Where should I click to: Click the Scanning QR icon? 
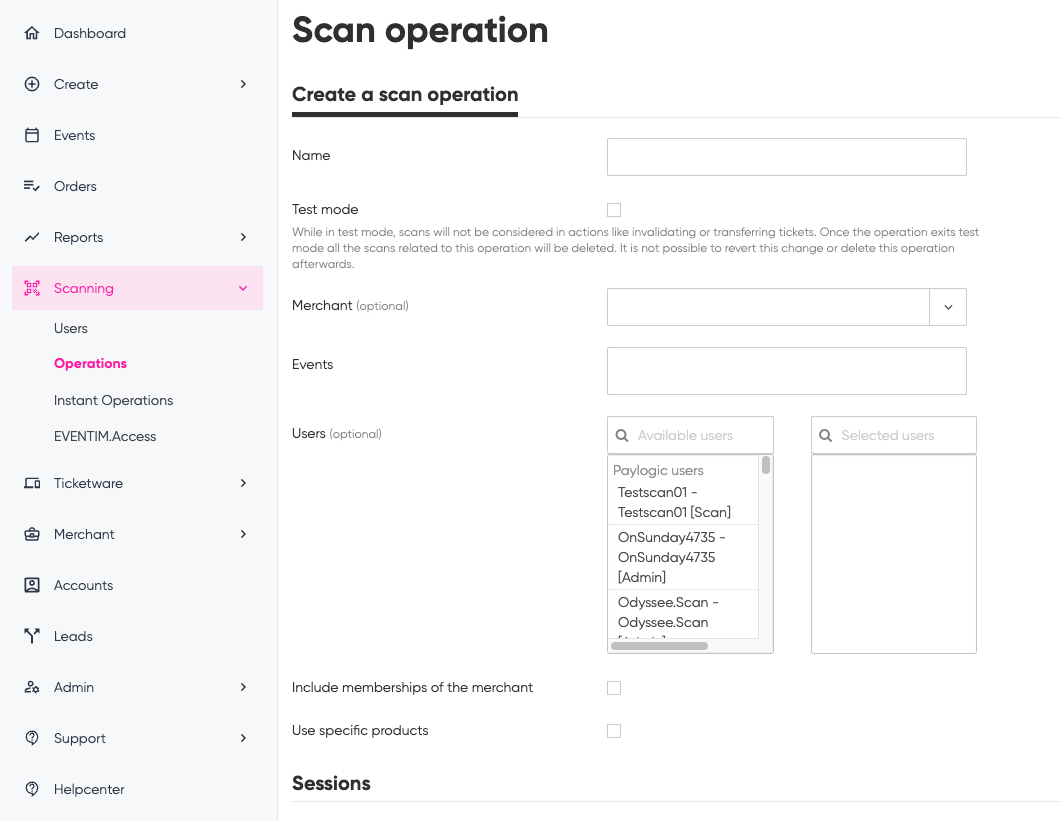pyautogui.click(x=32, y=288)
